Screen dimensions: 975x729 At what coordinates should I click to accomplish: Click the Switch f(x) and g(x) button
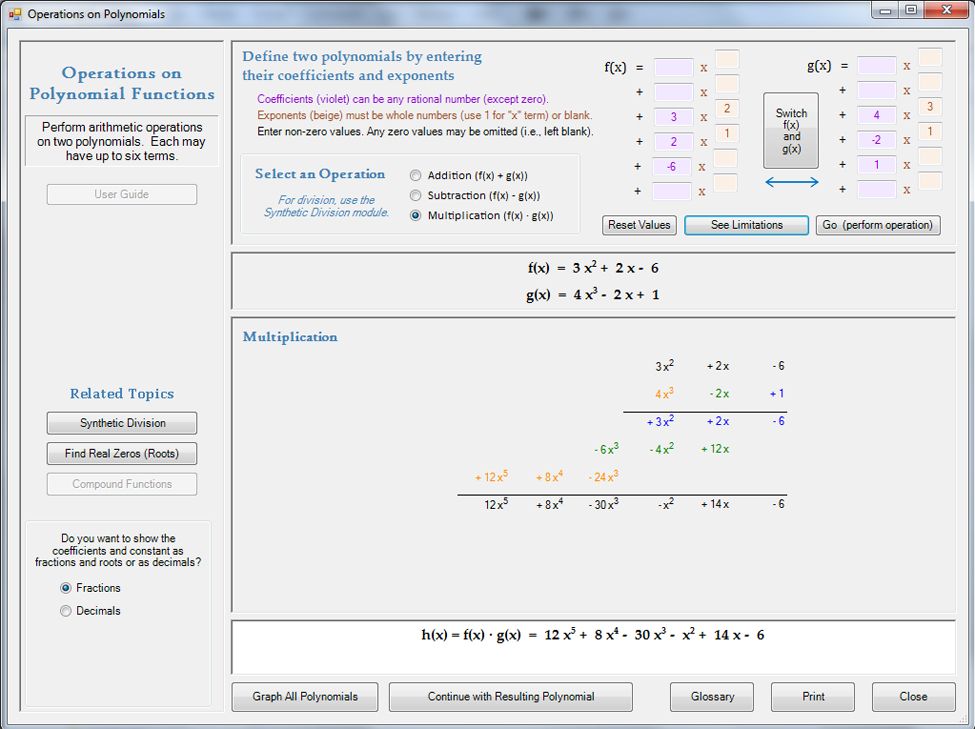click(790, 131)
